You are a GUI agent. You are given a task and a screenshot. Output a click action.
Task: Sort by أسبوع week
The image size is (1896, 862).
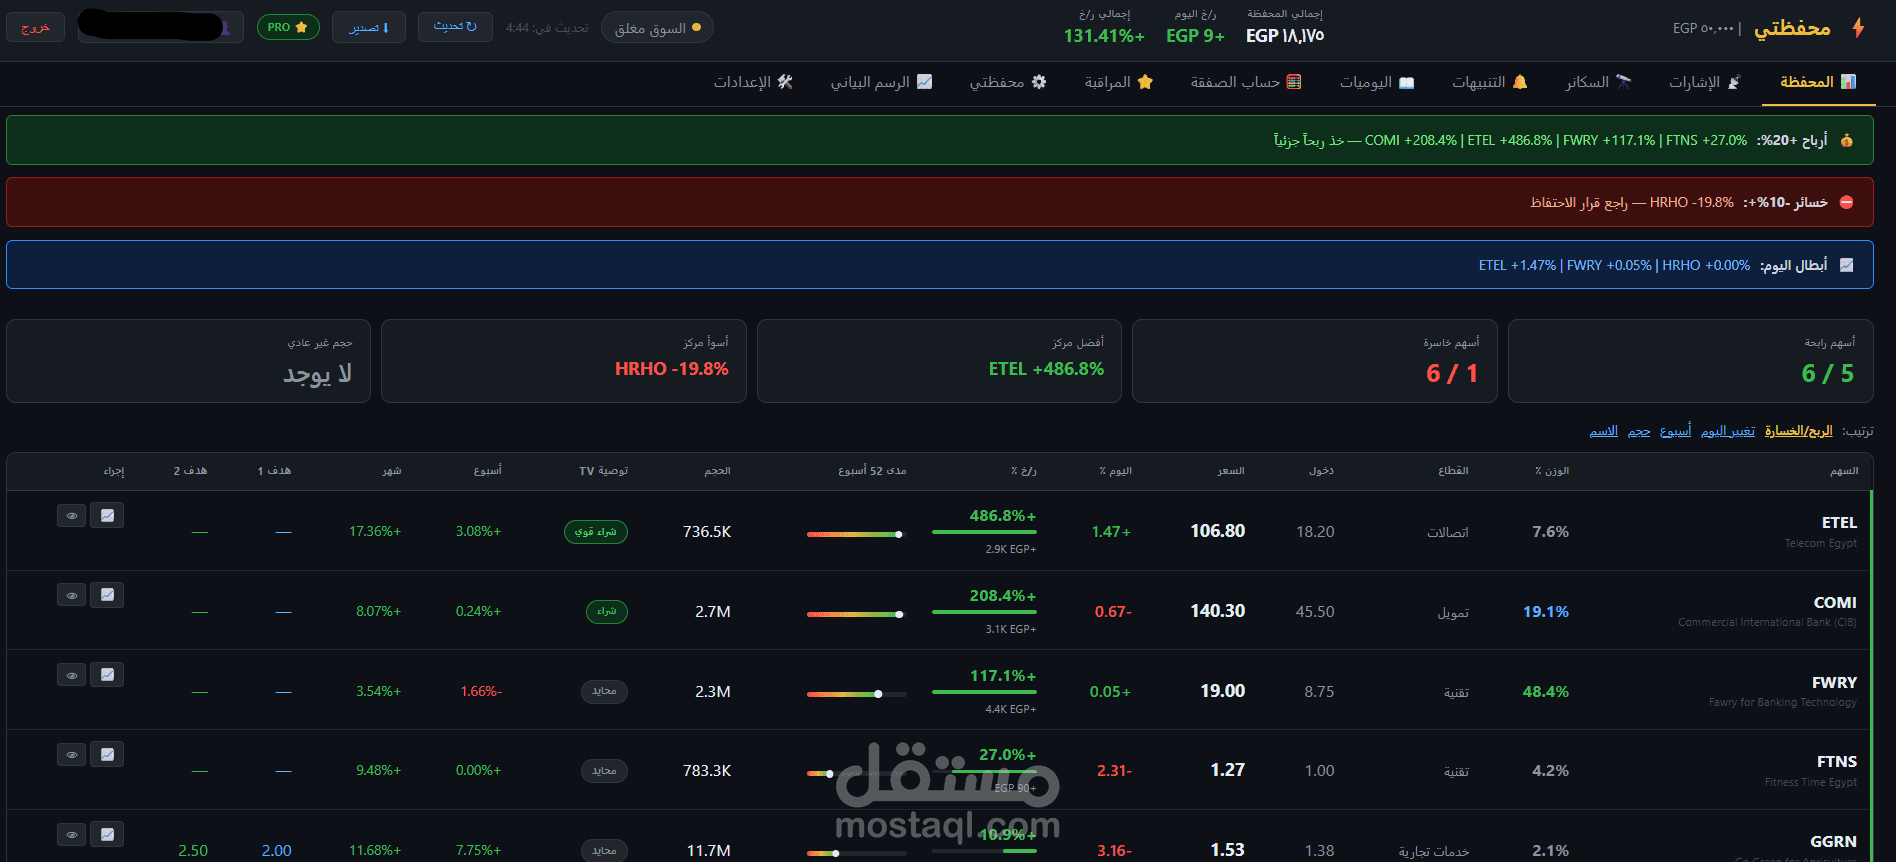pos(1675,431)
